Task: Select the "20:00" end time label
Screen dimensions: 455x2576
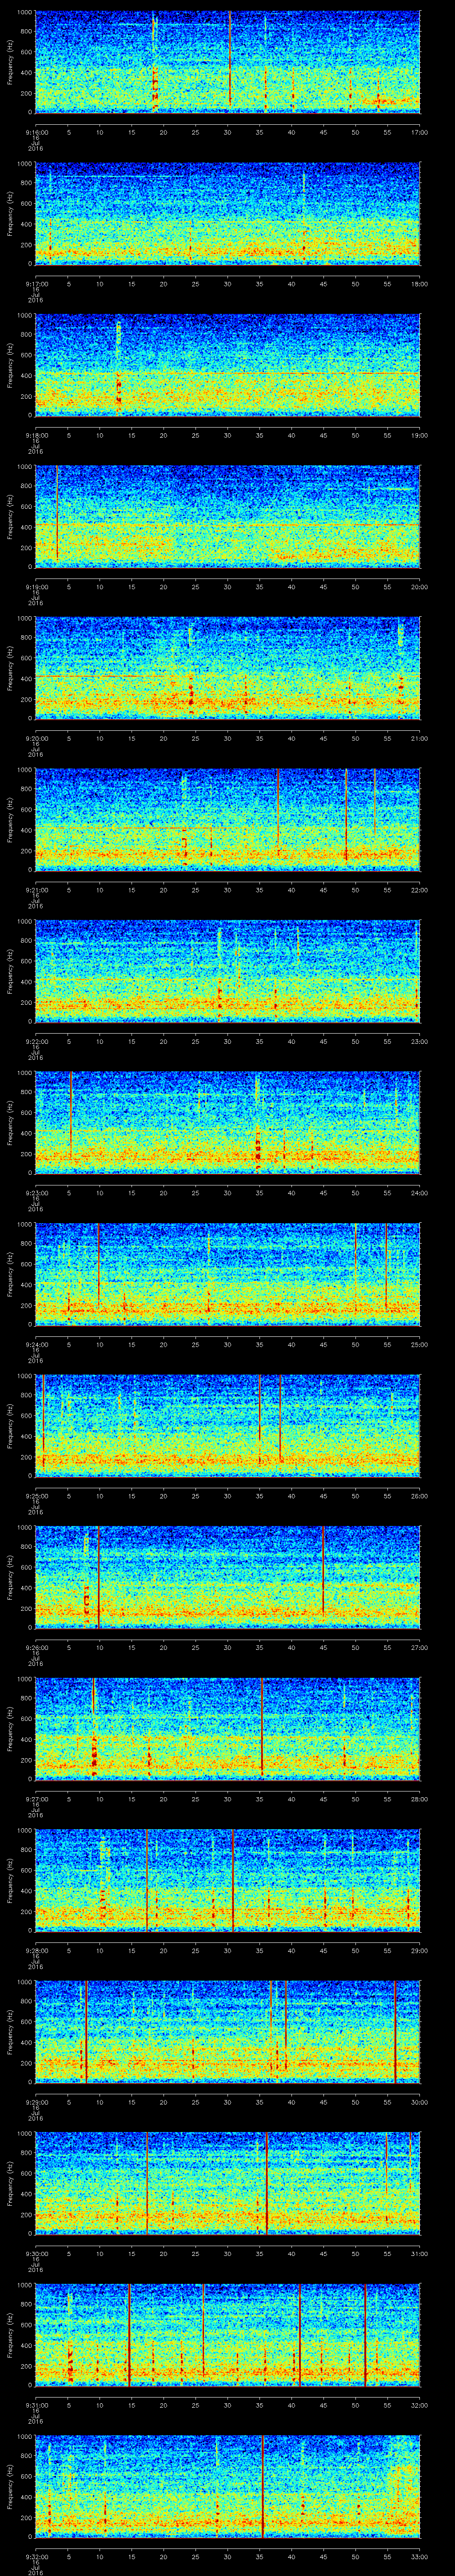Action: [x=419, y=587]
